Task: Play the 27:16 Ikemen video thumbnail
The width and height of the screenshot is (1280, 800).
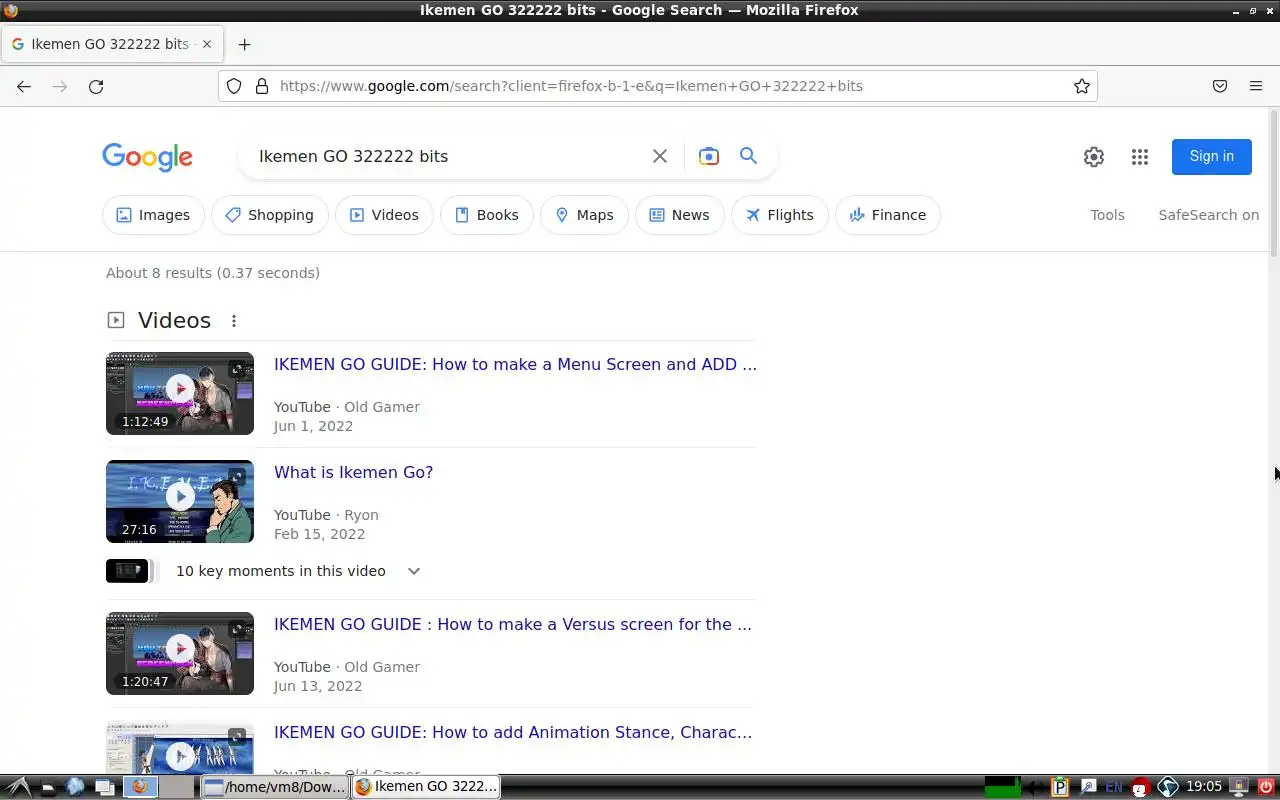Action: [x=180, y=501]
